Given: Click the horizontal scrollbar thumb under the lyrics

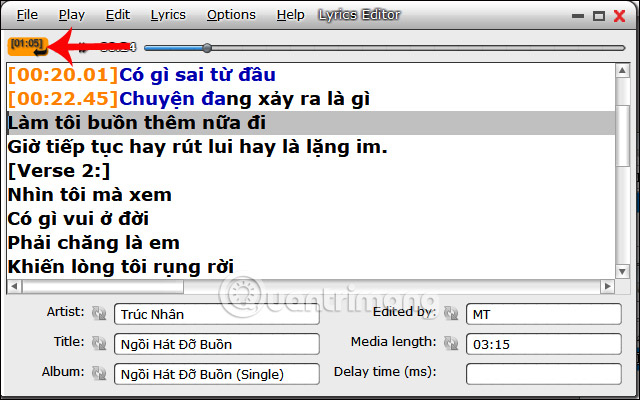Looking at the screenshot, I should (103, 286).
